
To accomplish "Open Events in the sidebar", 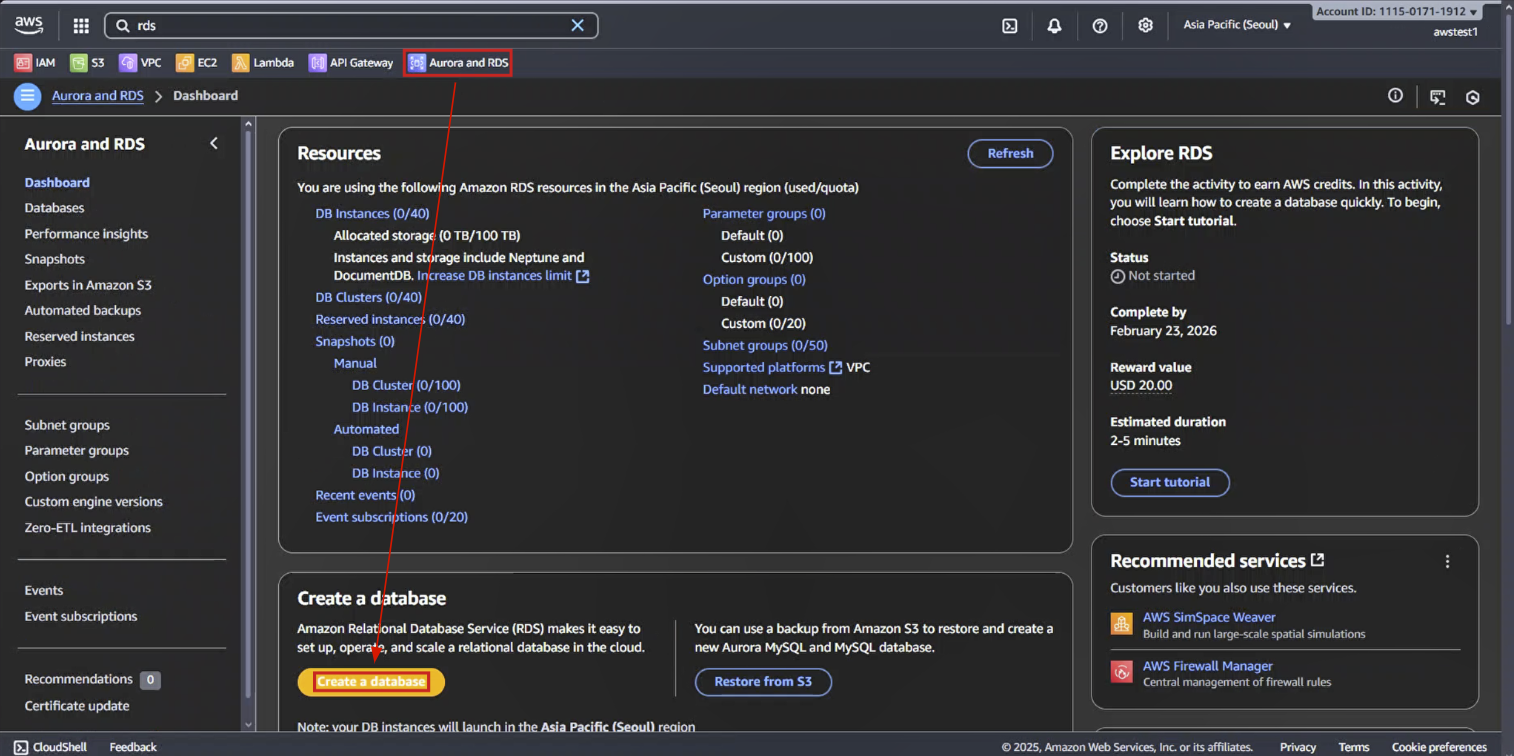I will click(43, 590).
